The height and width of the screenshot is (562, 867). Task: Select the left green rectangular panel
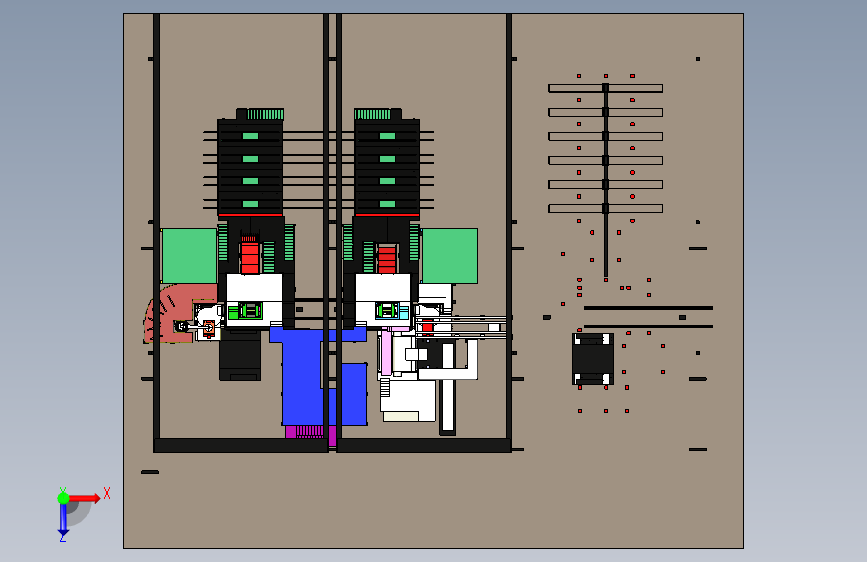[x=189, y=256]
